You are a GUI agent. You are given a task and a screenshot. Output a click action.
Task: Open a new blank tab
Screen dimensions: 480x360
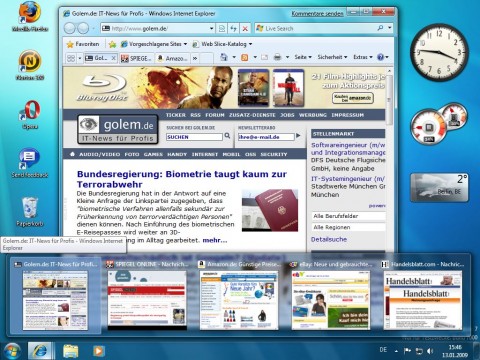206,58
